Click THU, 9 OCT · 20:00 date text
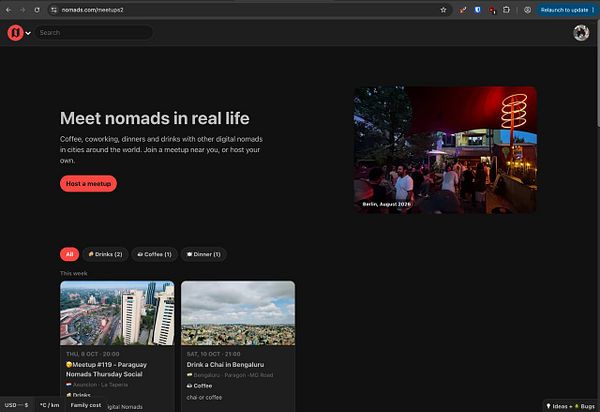Screen dimensions: 600x412 point(93,354)
